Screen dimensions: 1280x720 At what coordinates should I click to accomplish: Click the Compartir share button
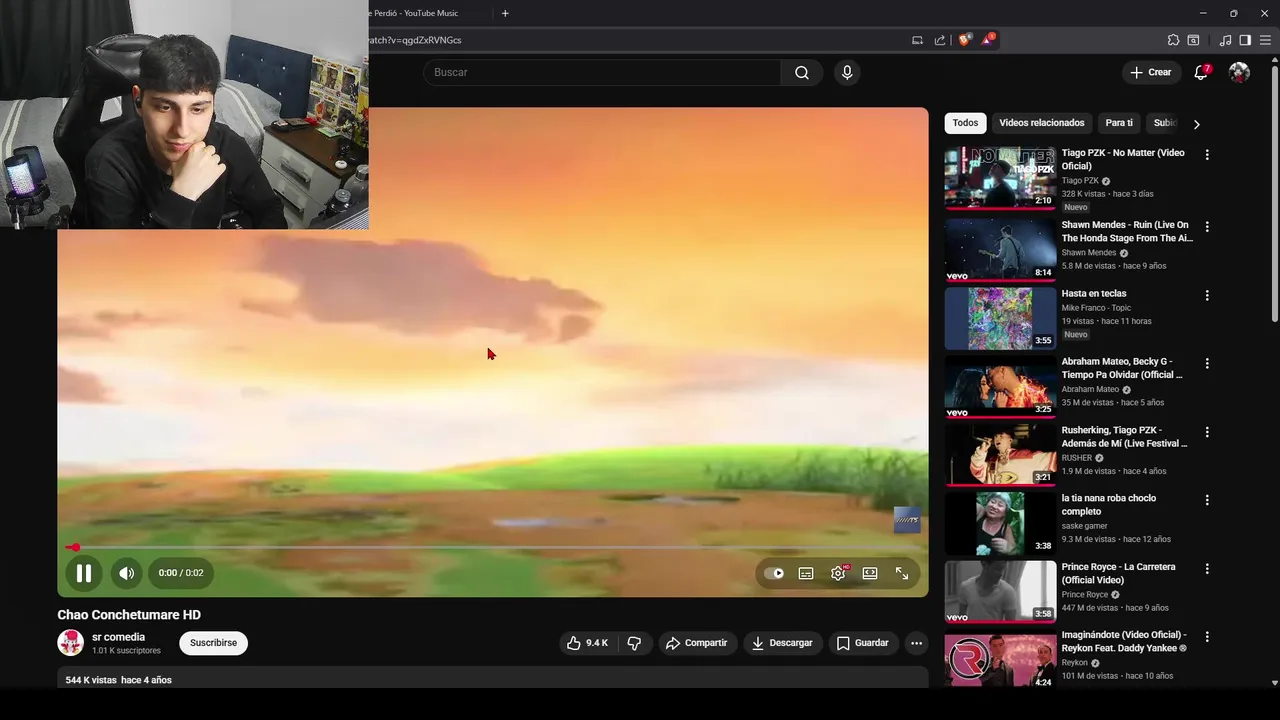pyautogui.click(x=697, y=643)
